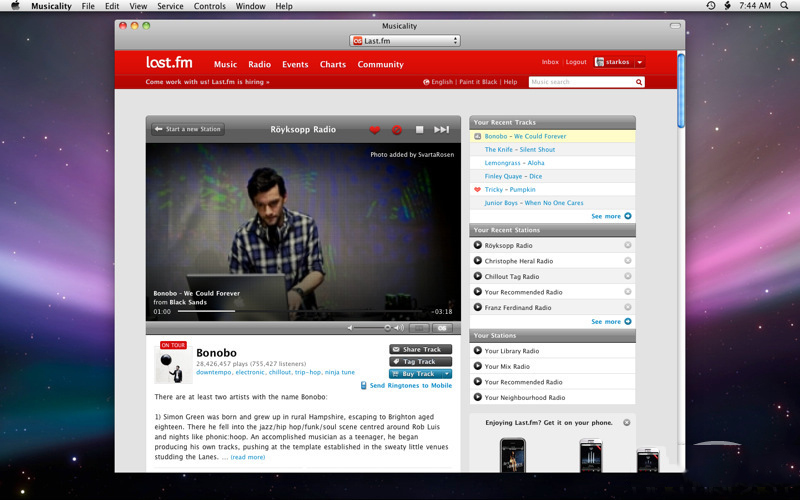The image size is (800, 500).
Task: Open the Buy Track dropdown arrow
Action: 447,374
